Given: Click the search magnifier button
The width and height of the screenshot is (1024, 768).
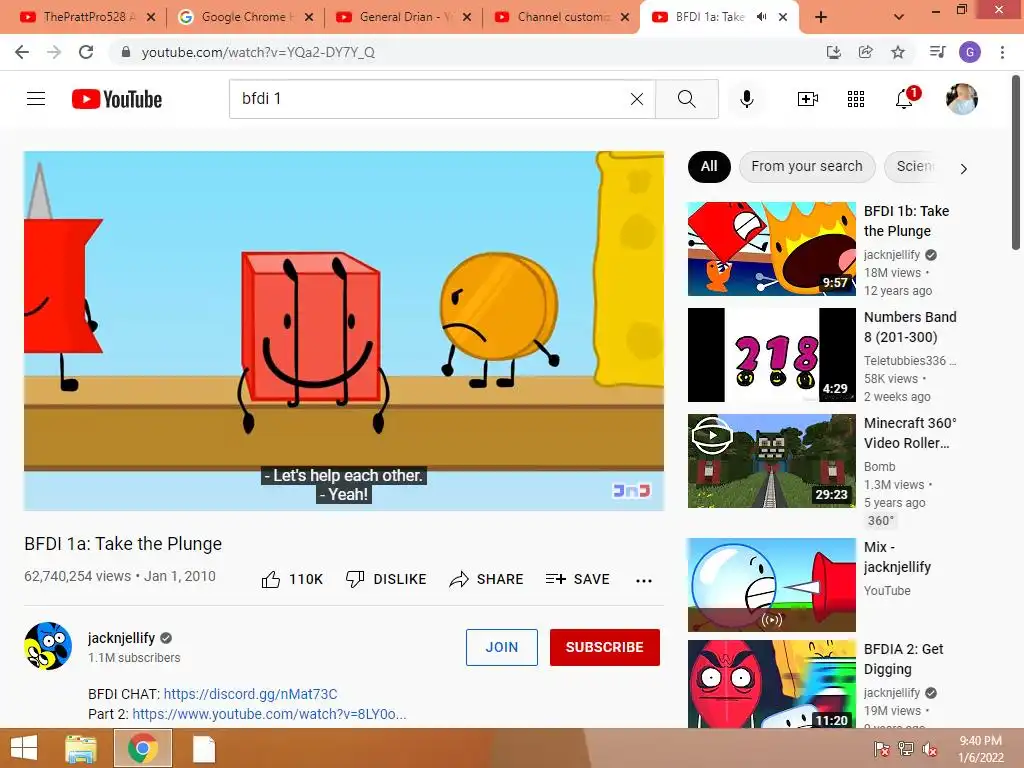Looking at the screenshot, I should click(x=686, y=99).
